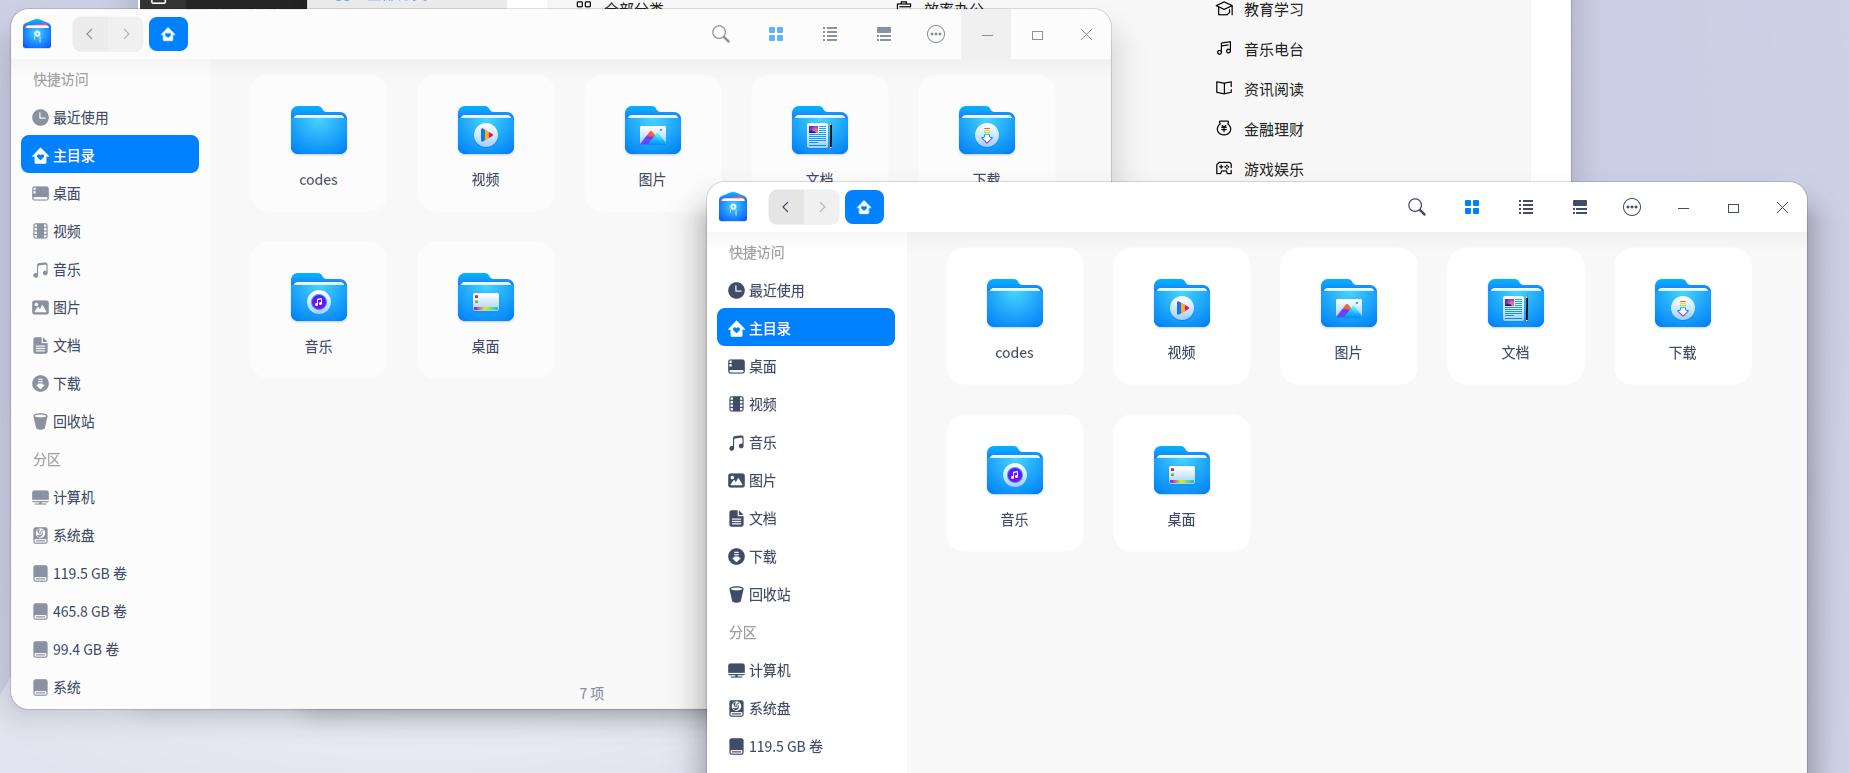Select 游戏娱乐 category in app store

[1259, 169]
